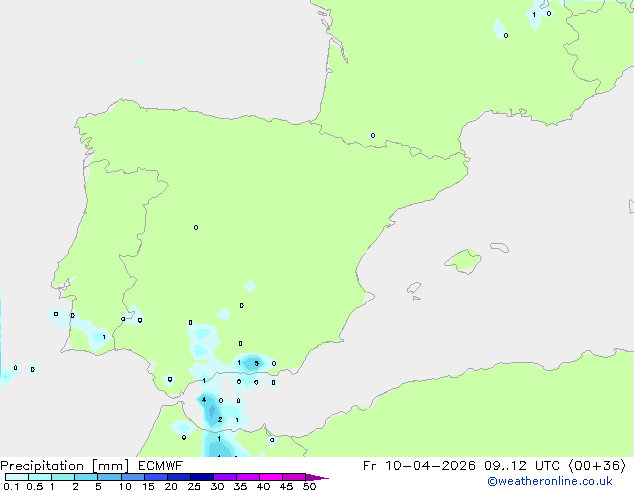Click the purple arrow tip at legend end

pos(317,477)
